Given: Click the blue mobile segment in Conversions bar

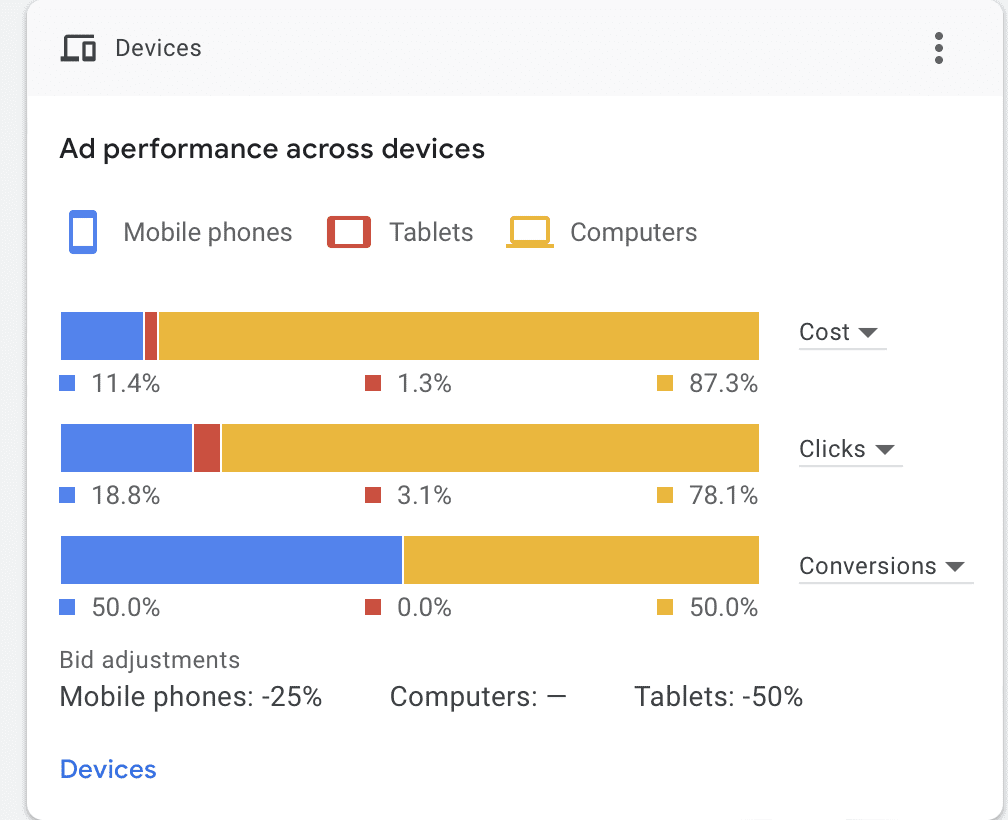Looking at the screenshot, I should pyautogui.click(x=231, y=560).
